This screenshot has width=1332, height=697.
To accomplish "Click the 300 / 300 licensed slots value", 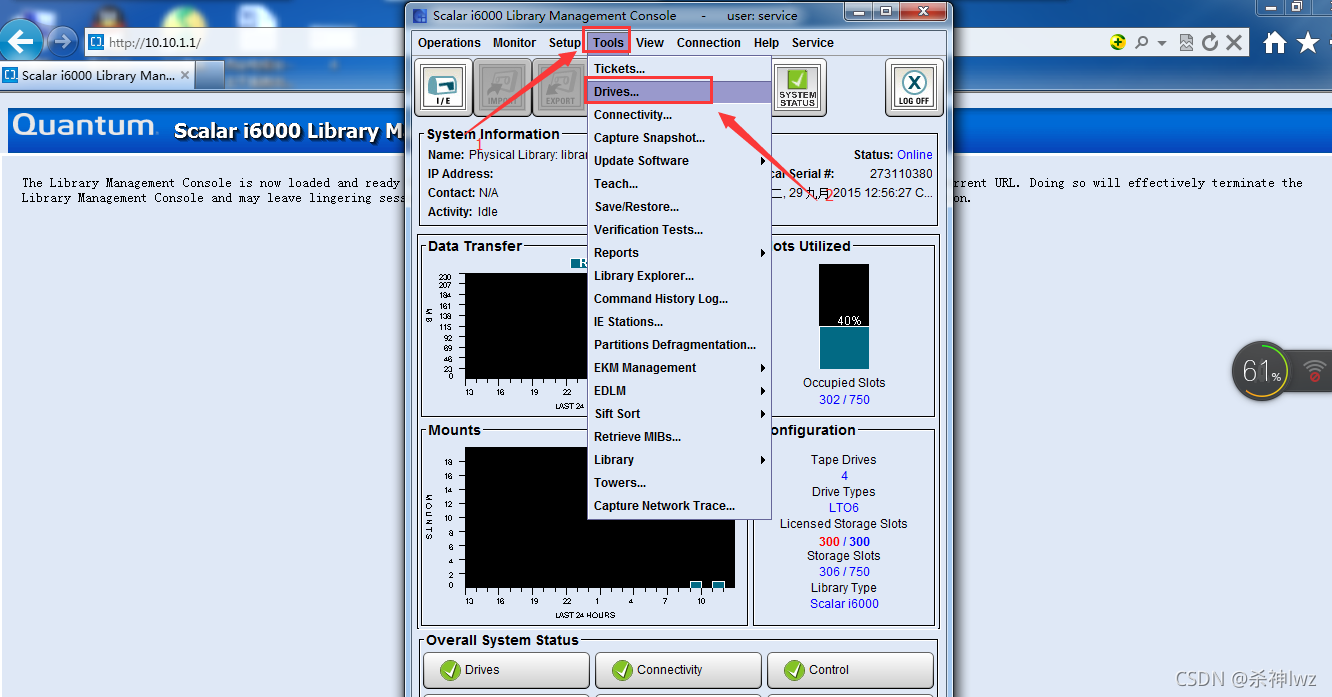I will 844,542.
